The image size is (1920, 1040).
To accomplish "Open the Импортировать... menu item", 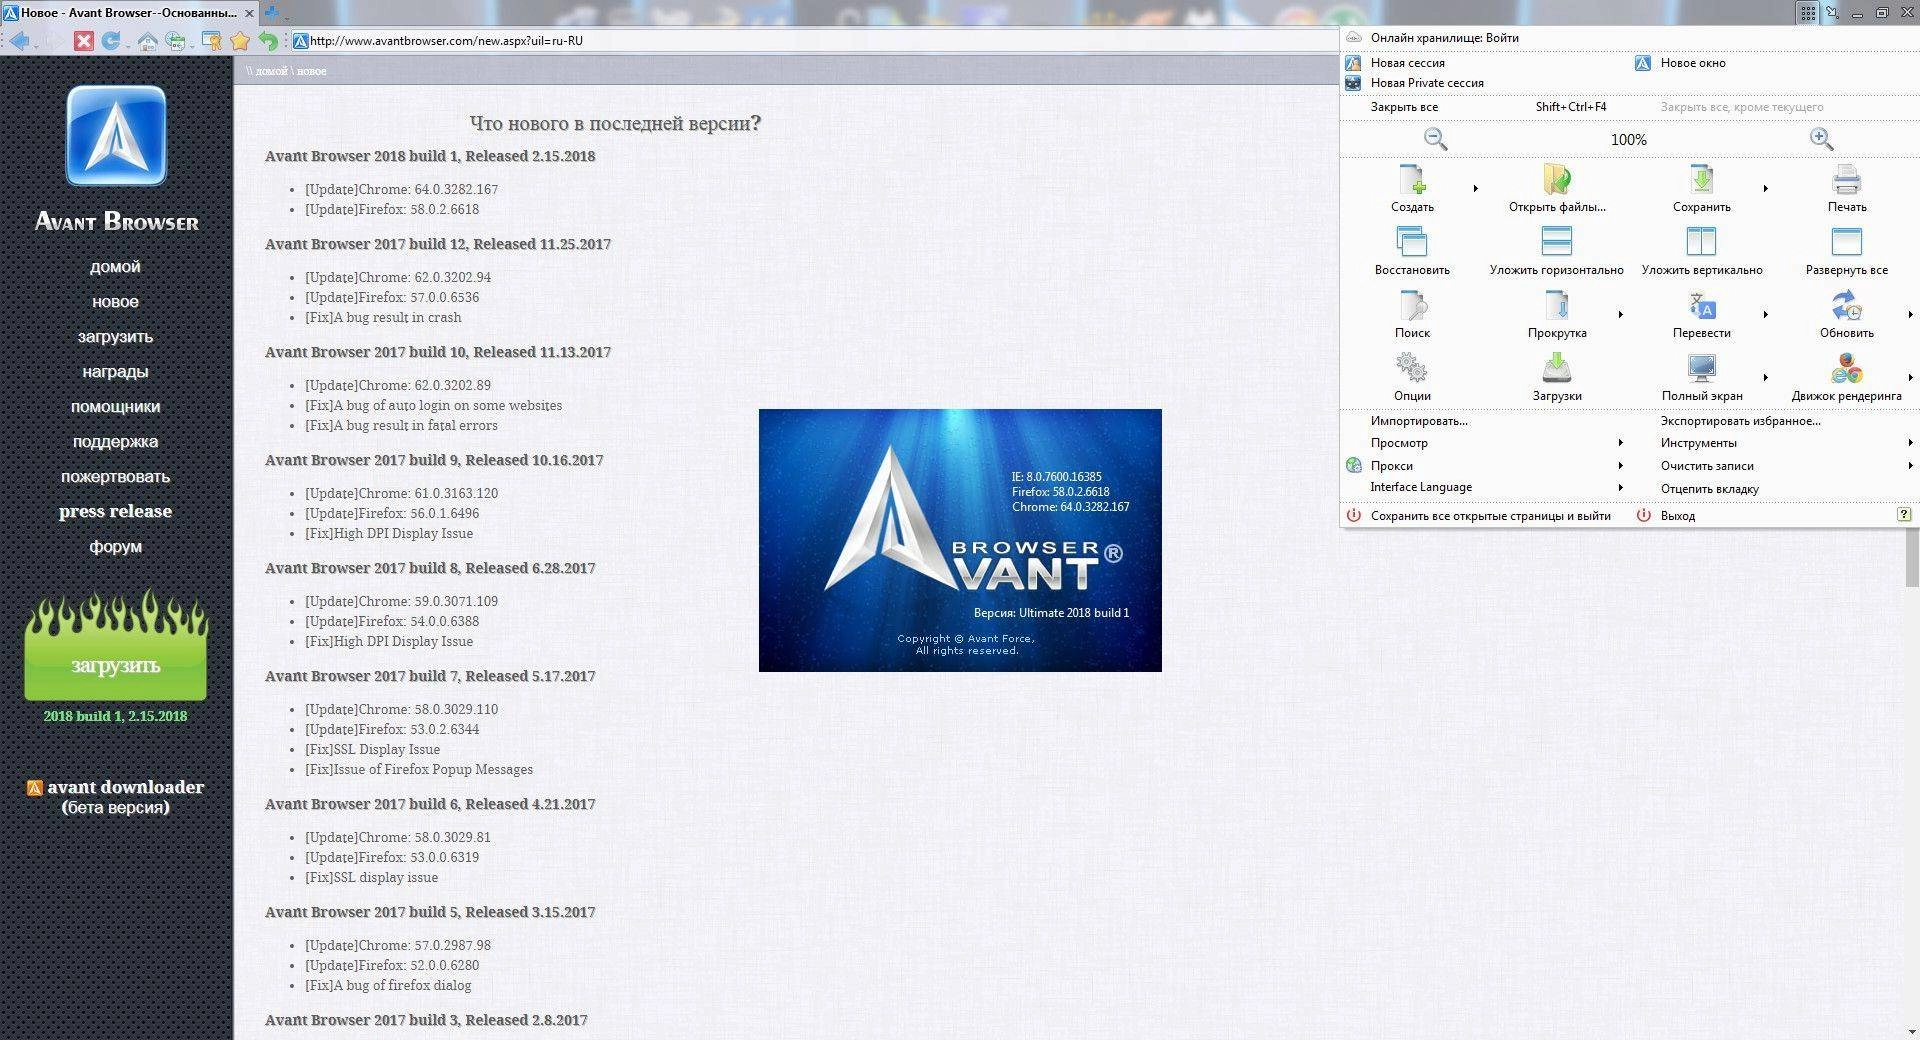I will pos(1419,421).
